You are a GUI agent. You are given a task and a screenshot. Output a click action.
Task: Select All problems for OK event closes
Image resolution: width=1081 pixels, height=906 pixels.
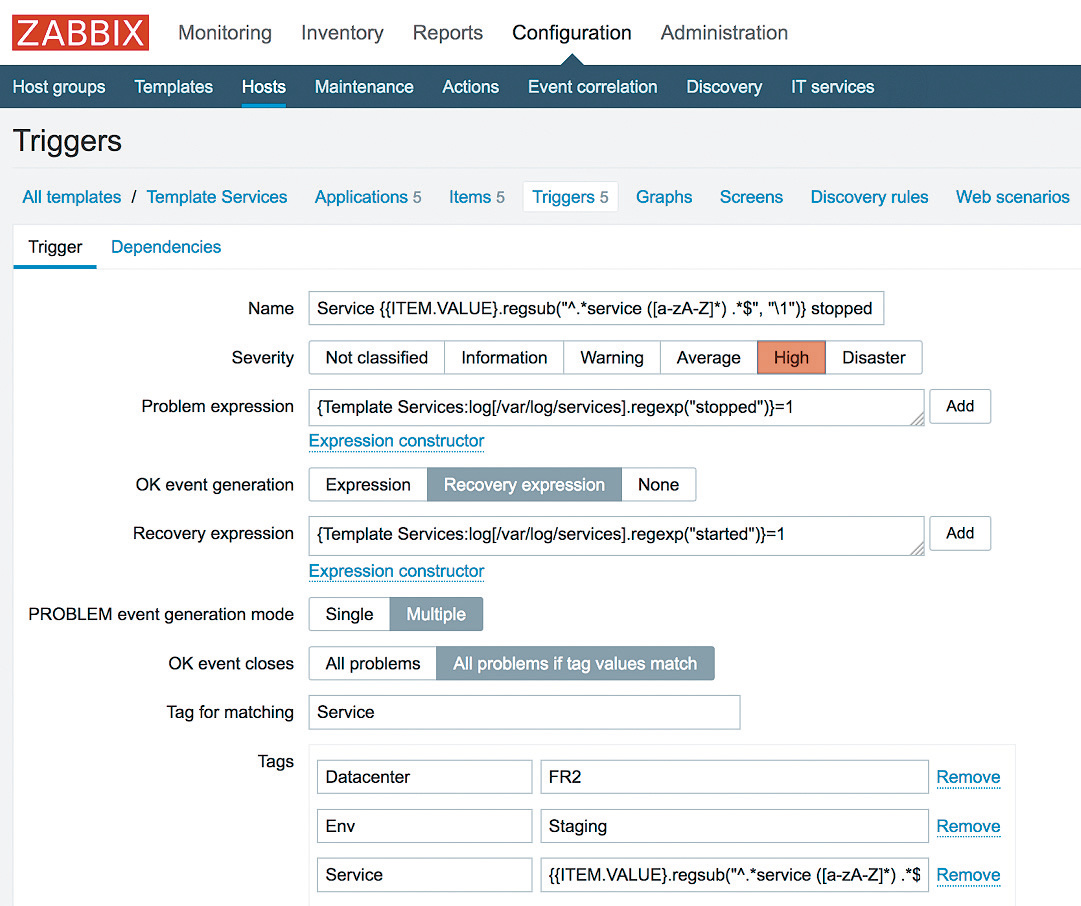(373, 663)
